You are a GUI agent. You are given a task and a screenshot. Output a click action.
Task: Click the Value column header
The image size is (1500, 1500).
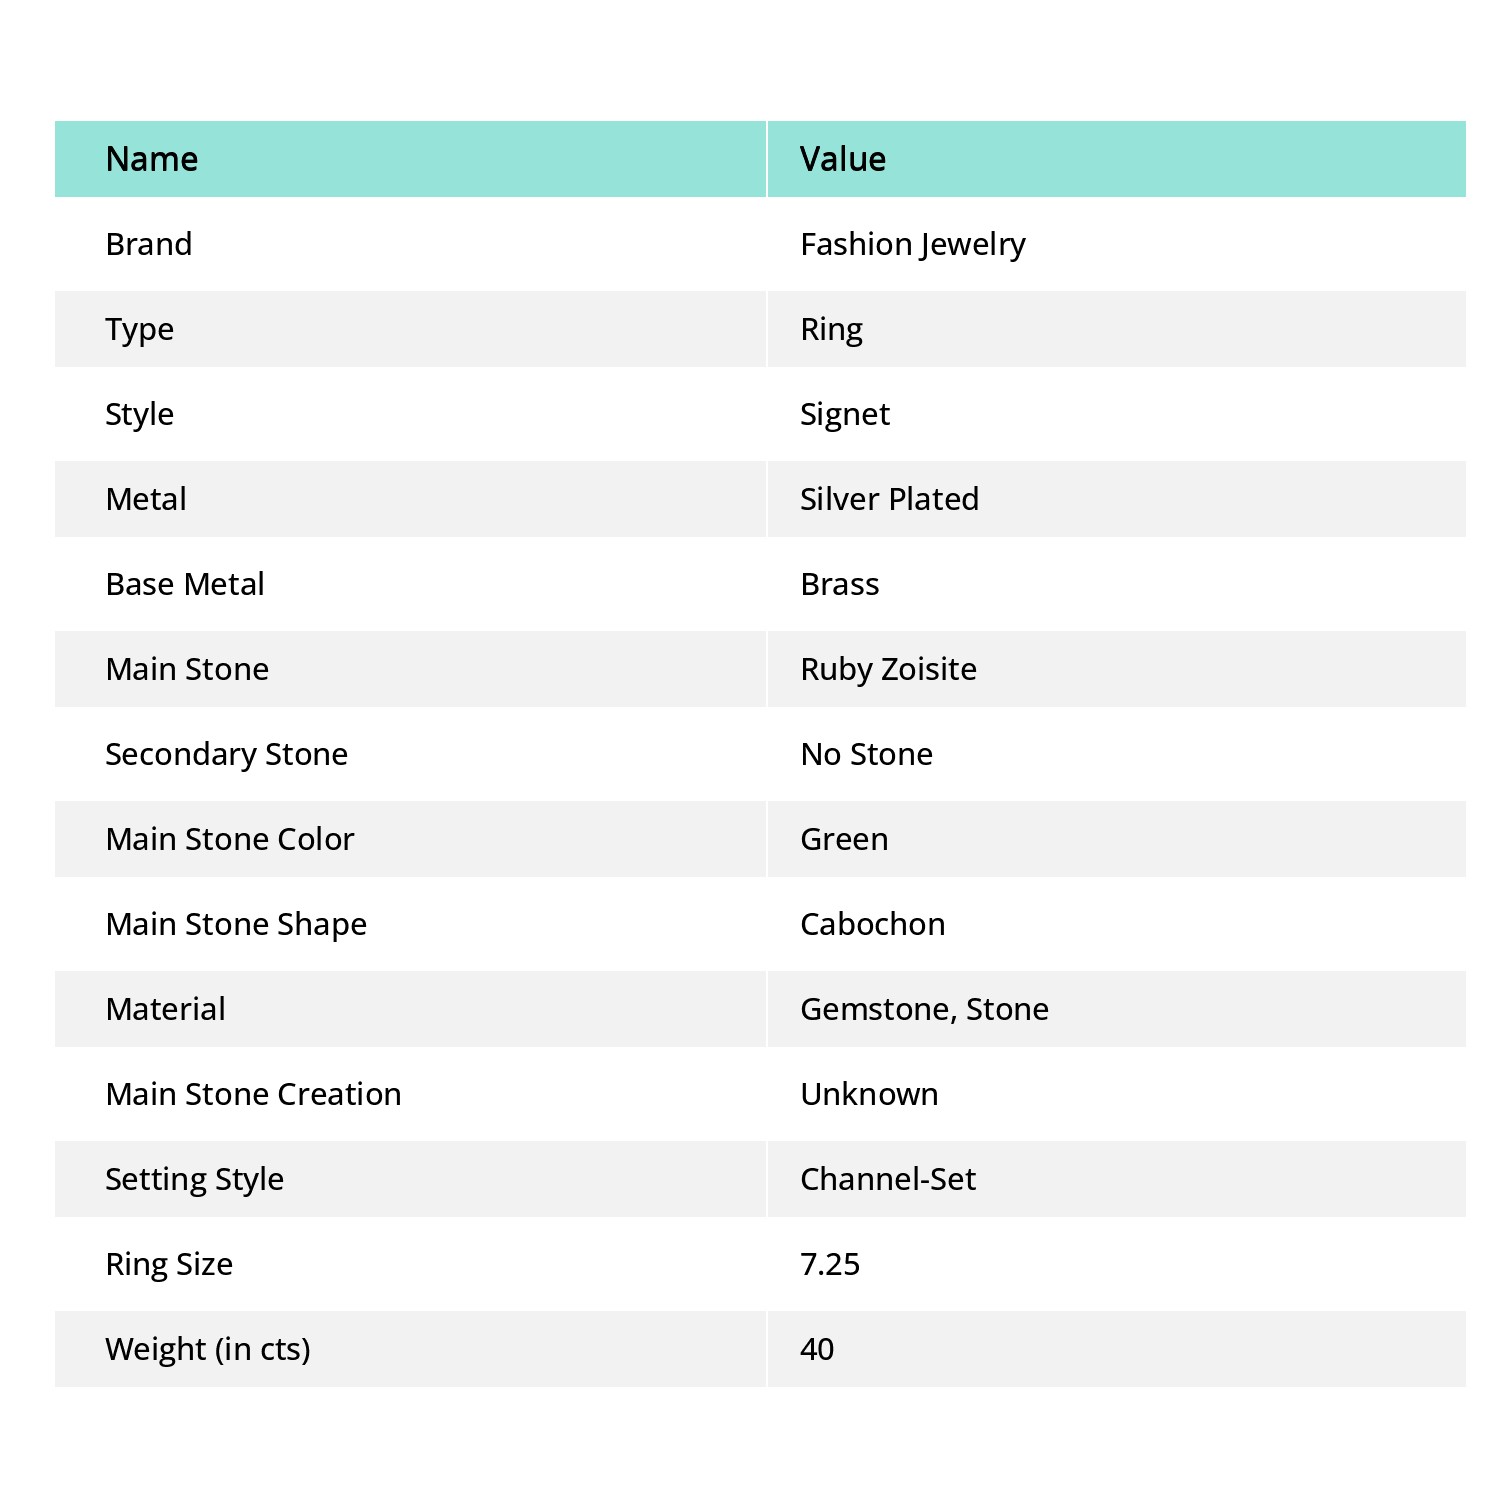[x=843, y=159]
